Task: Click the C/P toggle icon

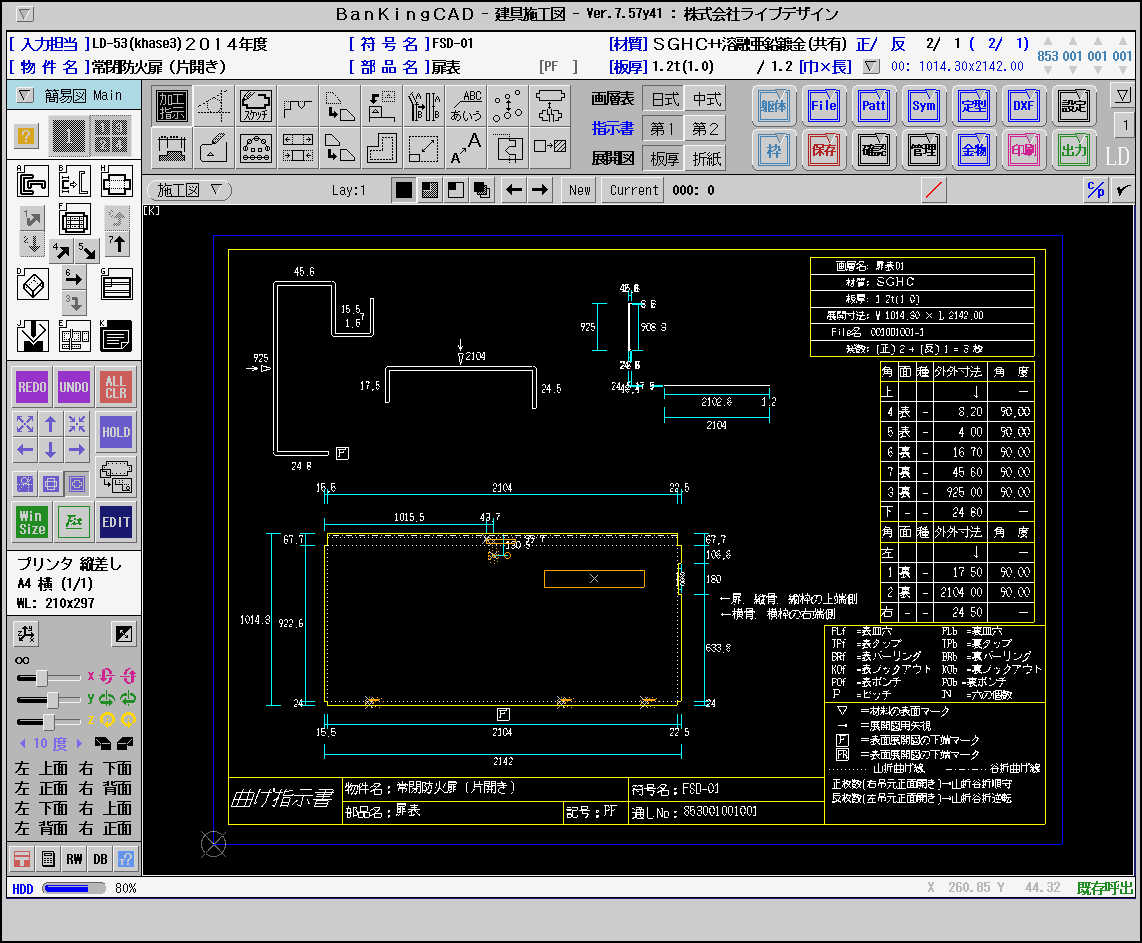Action: click(1095, 190)
